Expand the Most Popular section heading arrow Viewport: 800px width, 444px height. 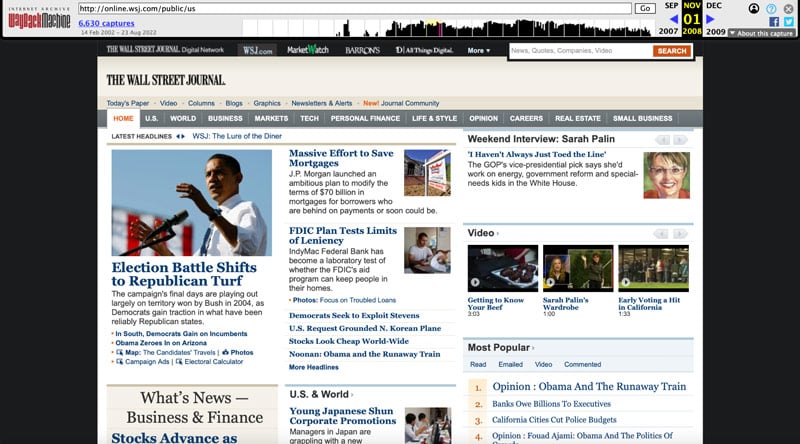[x=533, y=348]
